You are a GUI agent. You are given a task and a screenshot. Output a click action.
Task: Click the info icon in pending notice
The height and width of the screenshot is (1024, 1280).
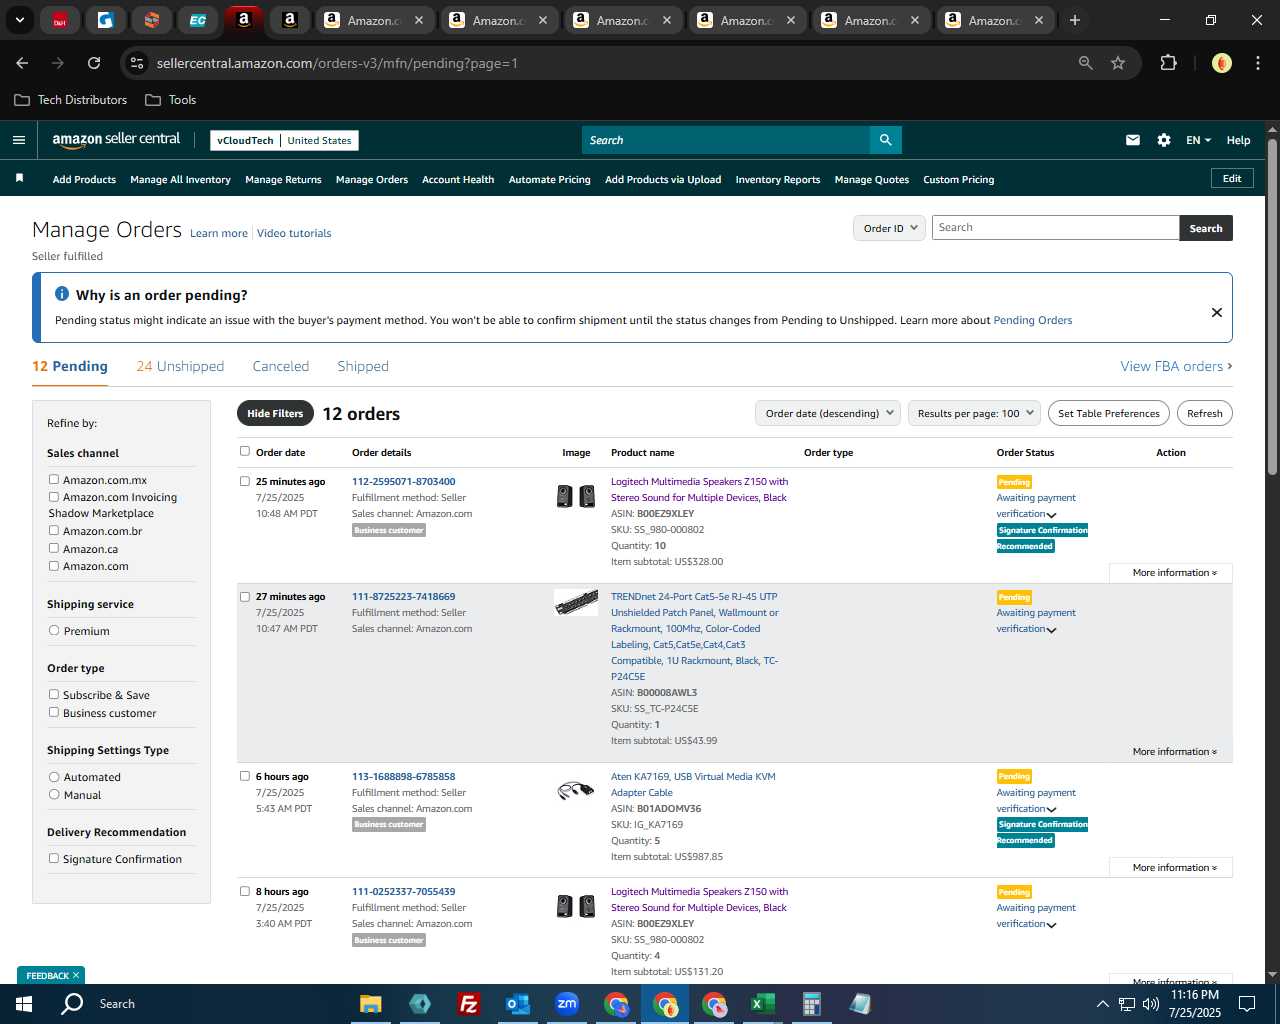pos(62,294)
